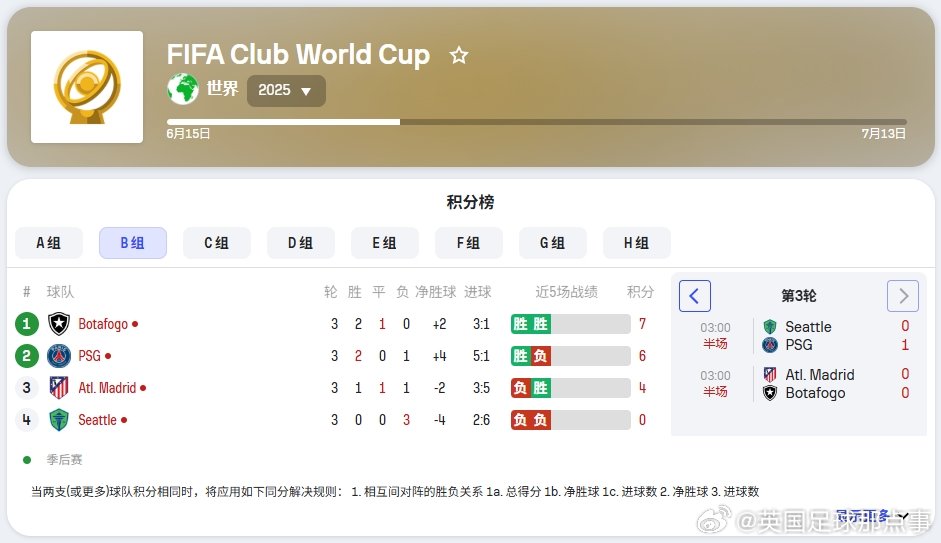
Task: Open the Botafogo team link
Action: pyautogui.click(x=103, y=324)
